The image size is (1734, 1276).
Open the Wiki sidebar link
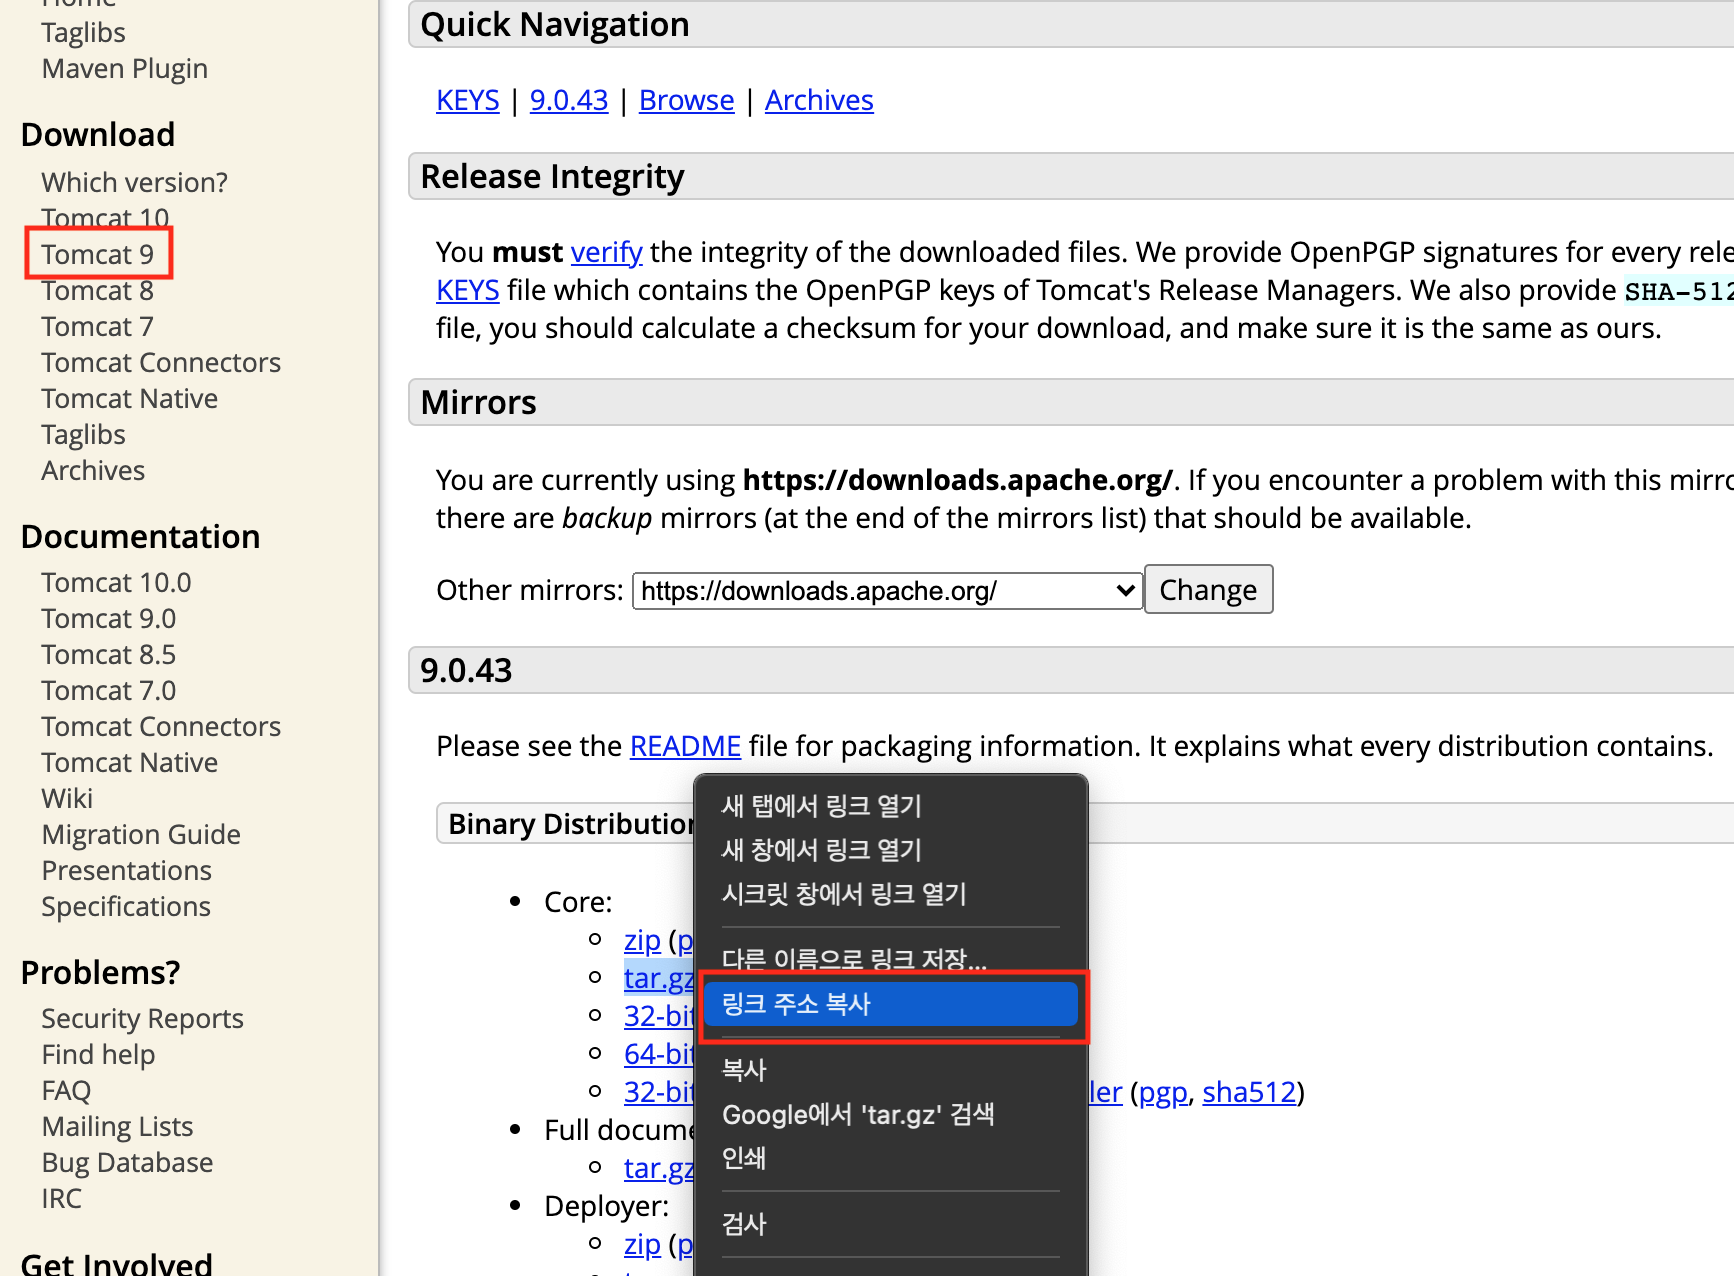(67, 798)
